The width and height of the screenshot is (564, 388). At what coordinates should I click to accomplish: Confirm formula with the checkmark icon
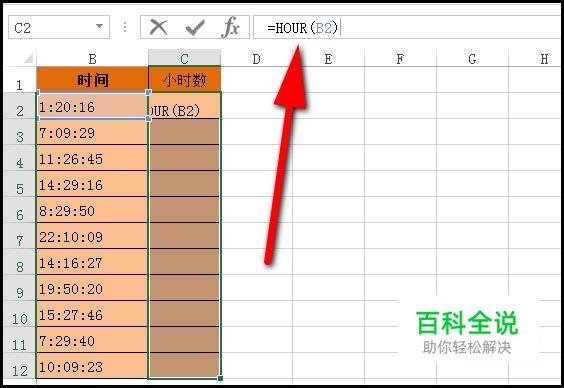pyautogui.click(x=195, y=27)
